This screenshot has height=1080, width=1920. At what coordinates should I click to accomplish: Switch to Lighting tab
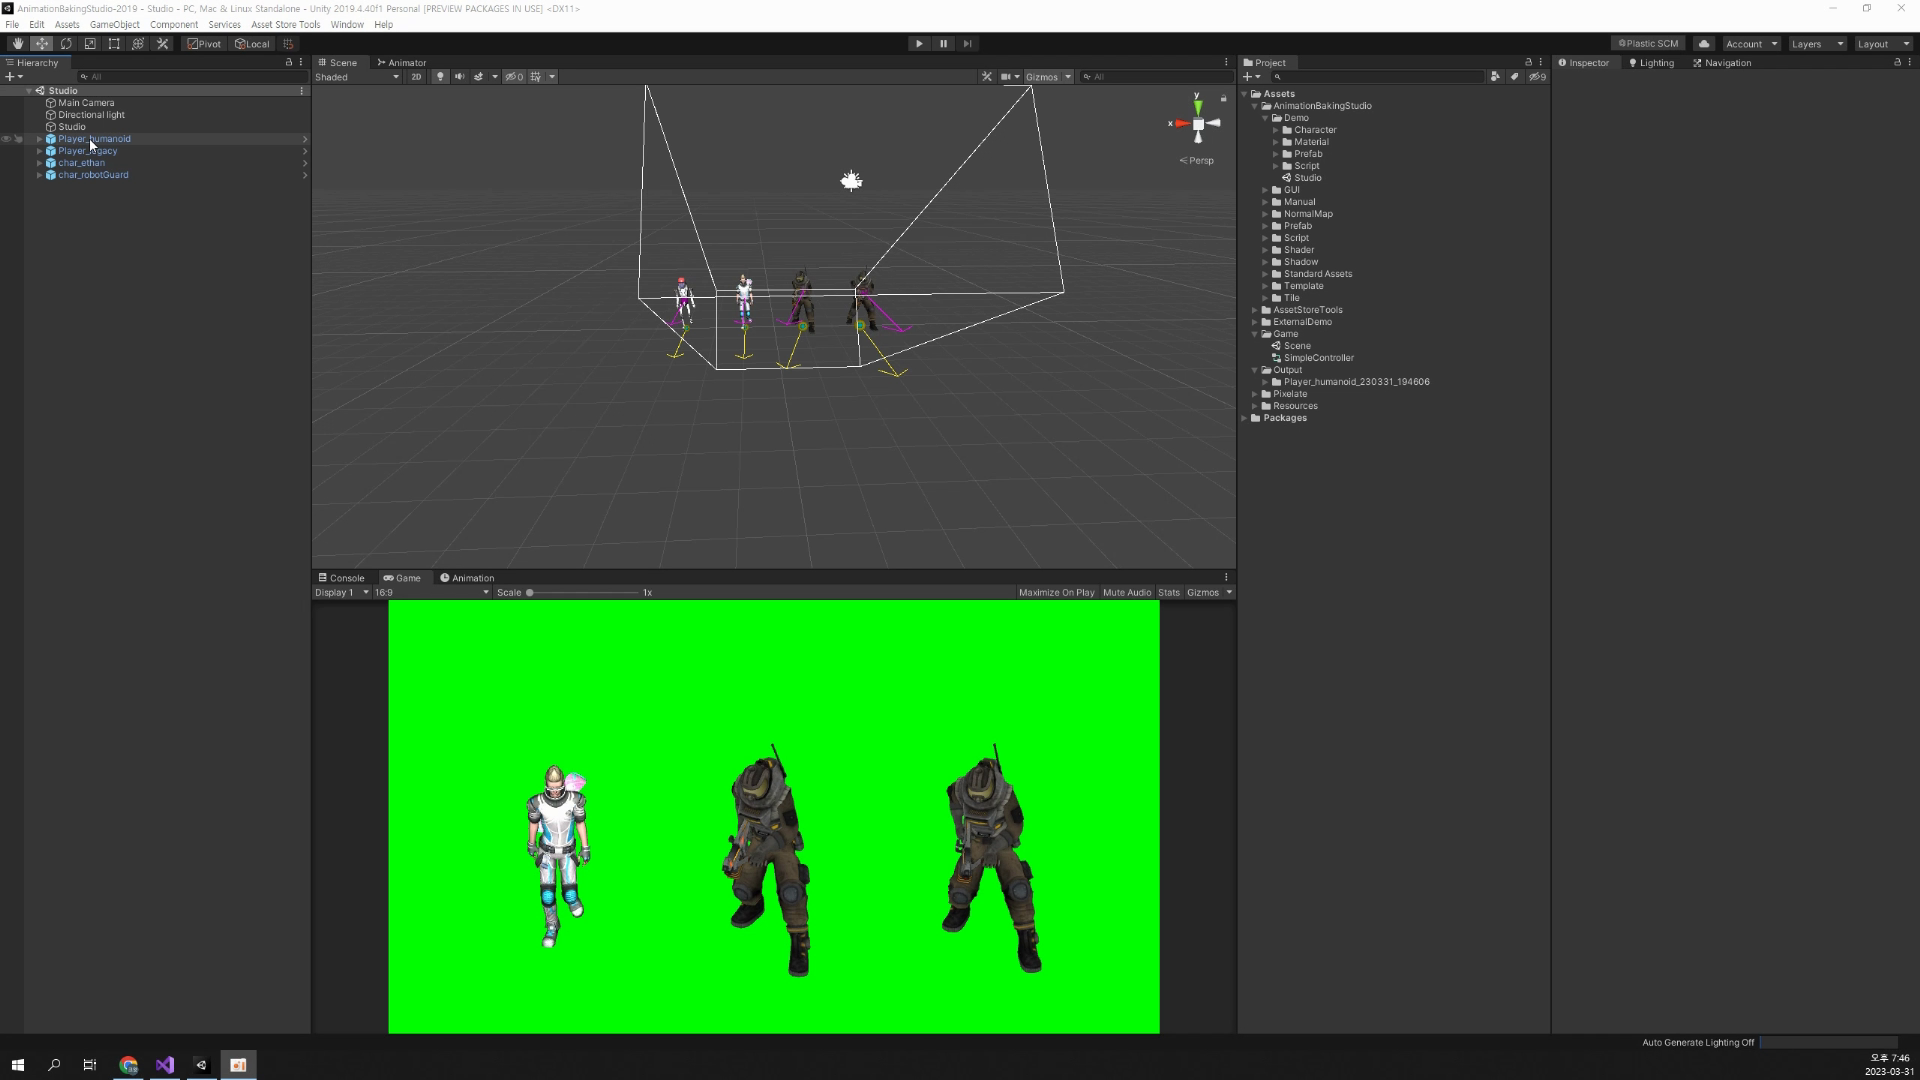click(1650, 63)
